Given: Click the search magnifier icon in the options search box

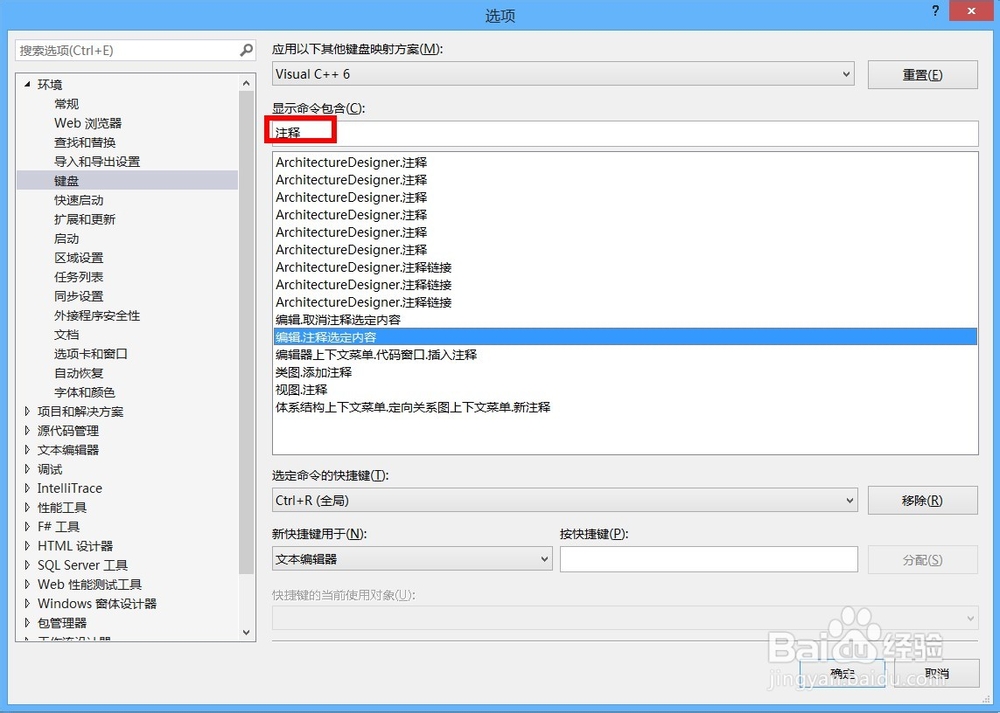Looking at the screenshot, I should click(x=246, y=50).
